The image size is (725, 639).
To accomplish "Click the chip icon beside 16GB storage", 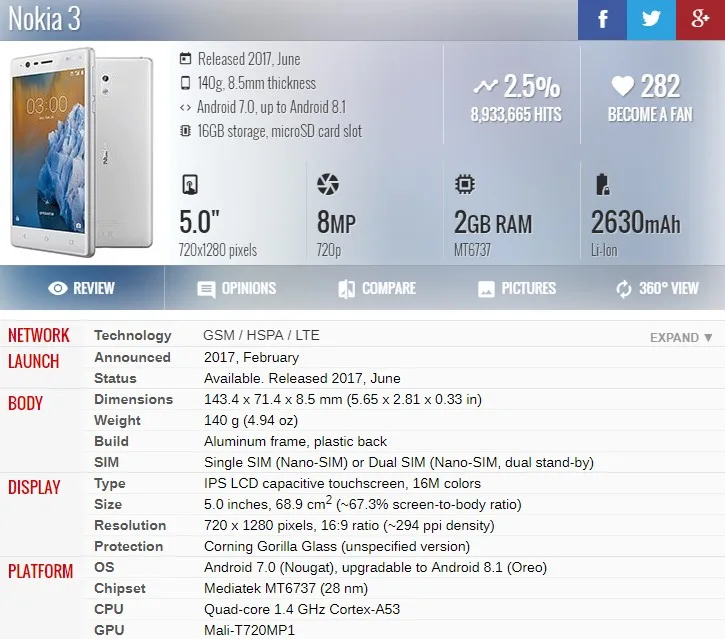I will (x=185, y=131).
